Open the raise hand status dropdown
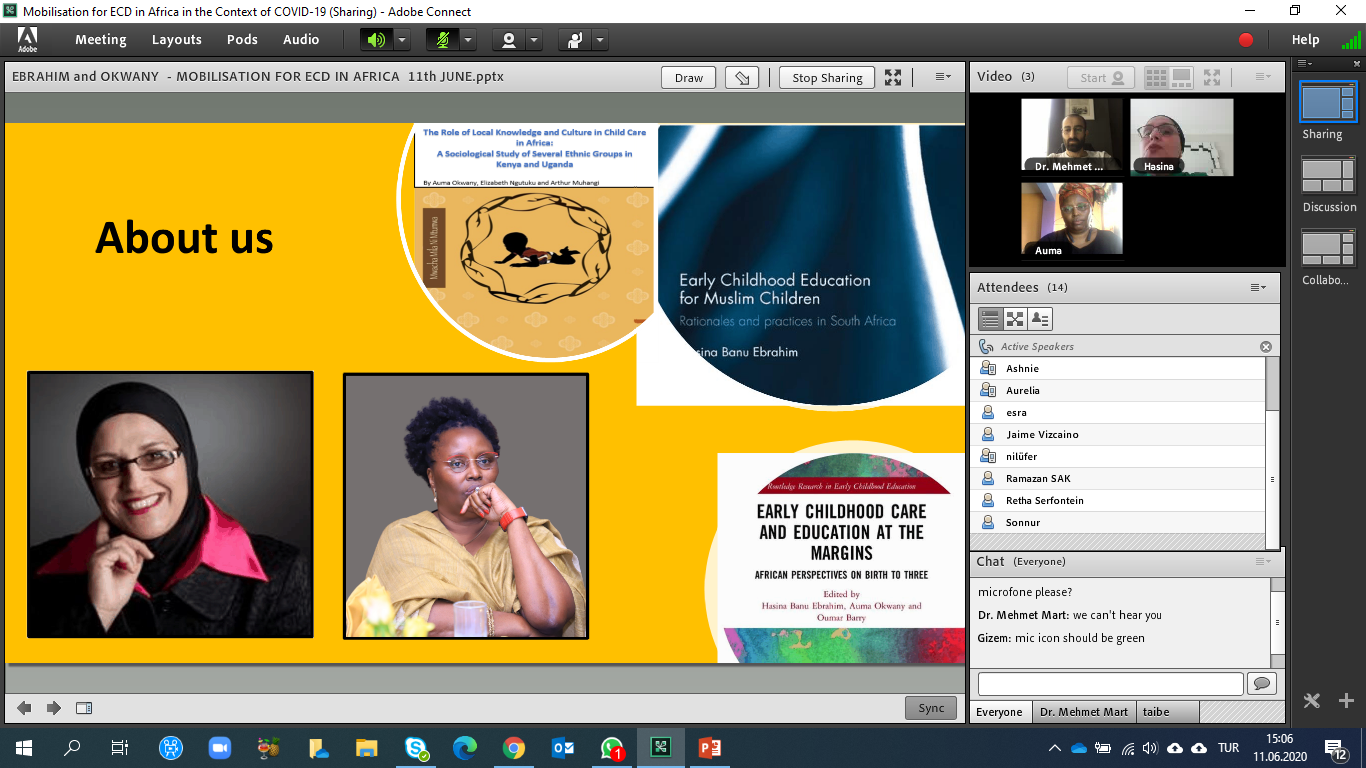This screenshot has width=1366, height=768. [x=600, y=40]
